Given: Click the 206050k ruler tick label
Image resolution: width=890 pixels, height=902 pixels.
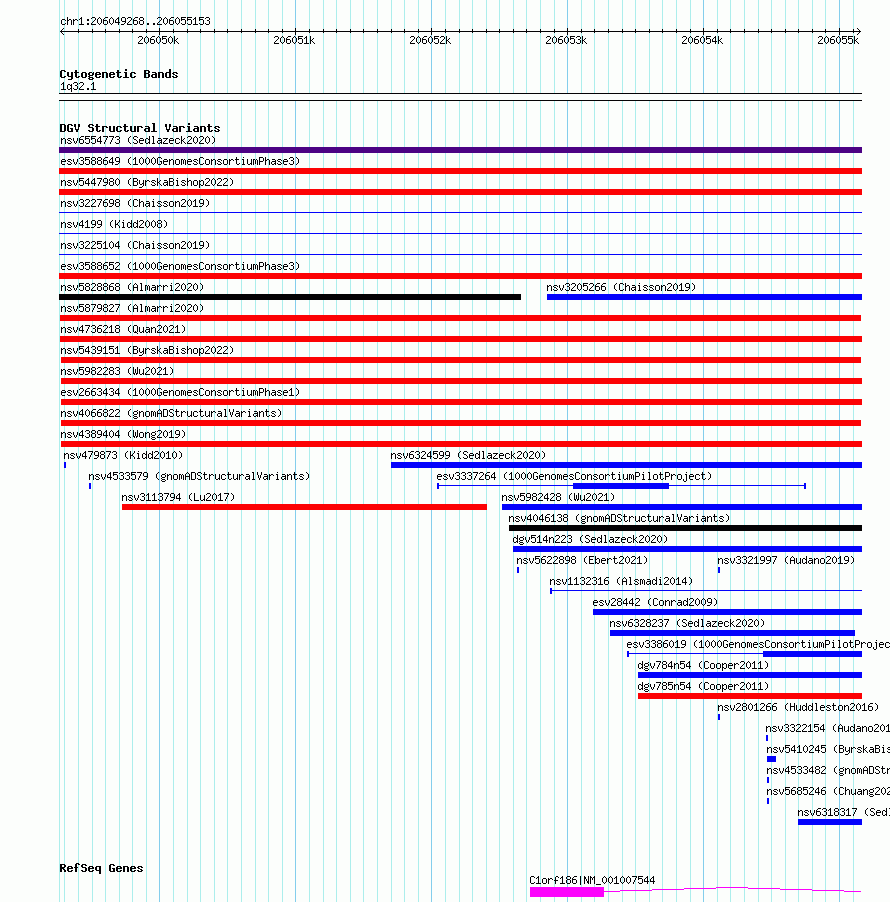Looking at the screenshot, I should pos(158,40).
